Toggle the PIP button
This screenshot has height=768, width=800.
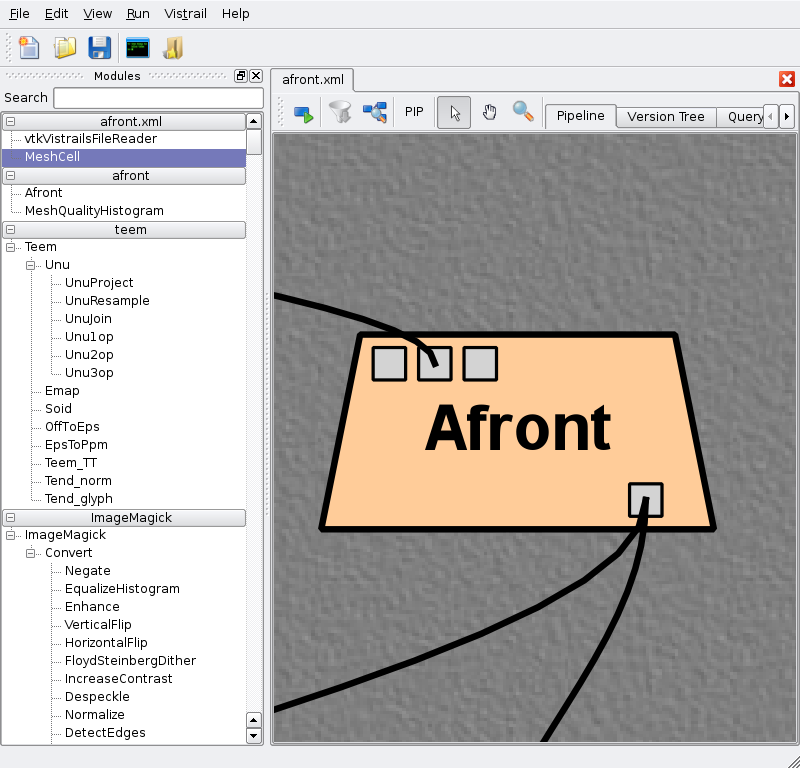coord(414,113)
